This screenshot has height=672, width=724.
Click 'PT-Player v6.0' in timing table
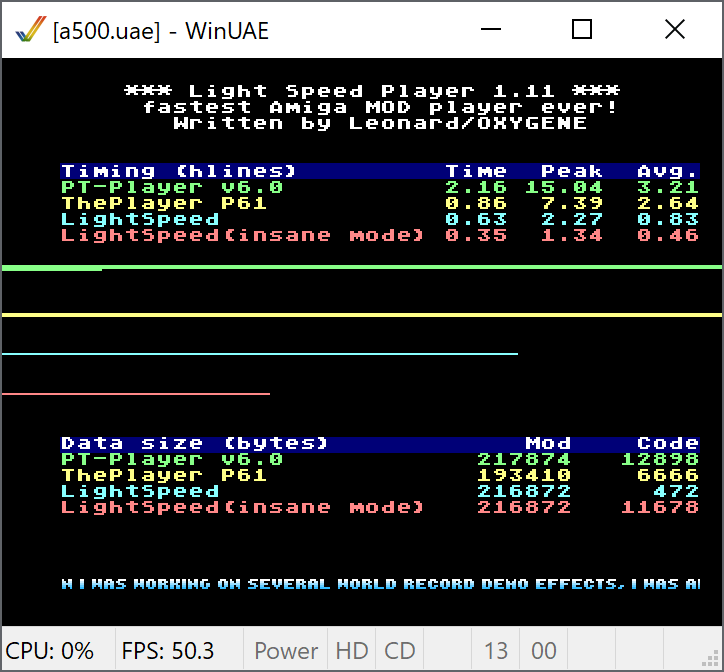tap(172, 187)
